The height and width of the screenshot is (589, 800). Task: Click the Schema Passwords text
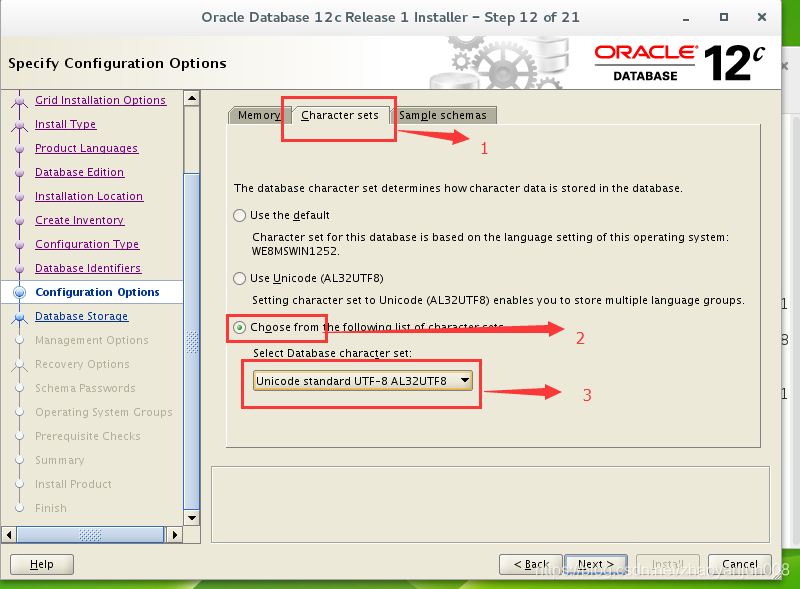coord(85,388)
